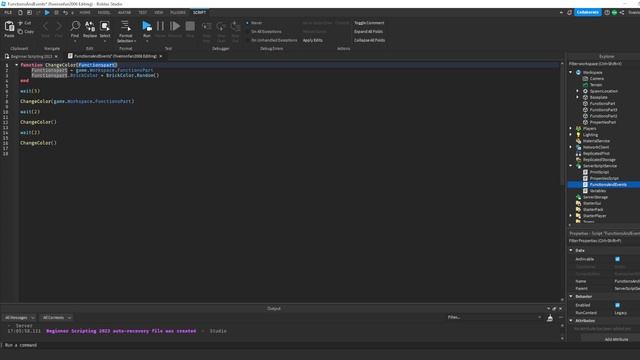Select On Unhandled Exceptions option
The width and height of the screenshot is (640, 360).
pos(272,40)
